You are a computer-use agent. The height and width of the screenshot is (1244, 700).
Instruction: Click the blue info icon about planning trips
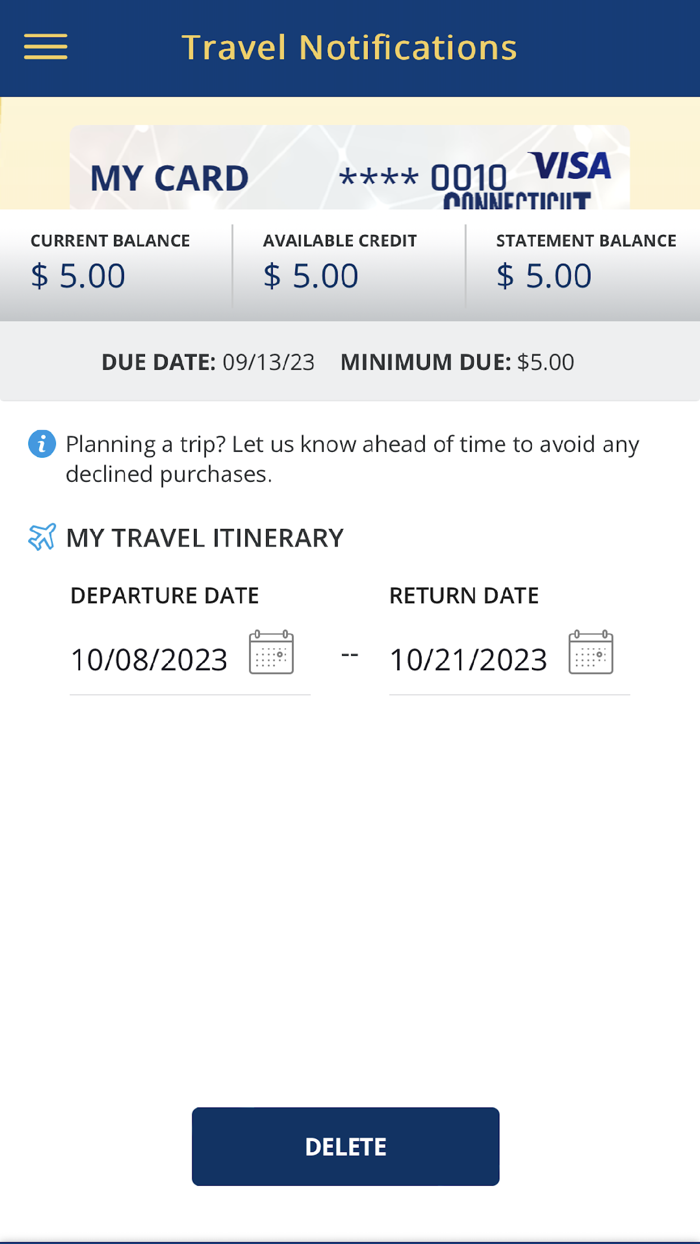41,442
